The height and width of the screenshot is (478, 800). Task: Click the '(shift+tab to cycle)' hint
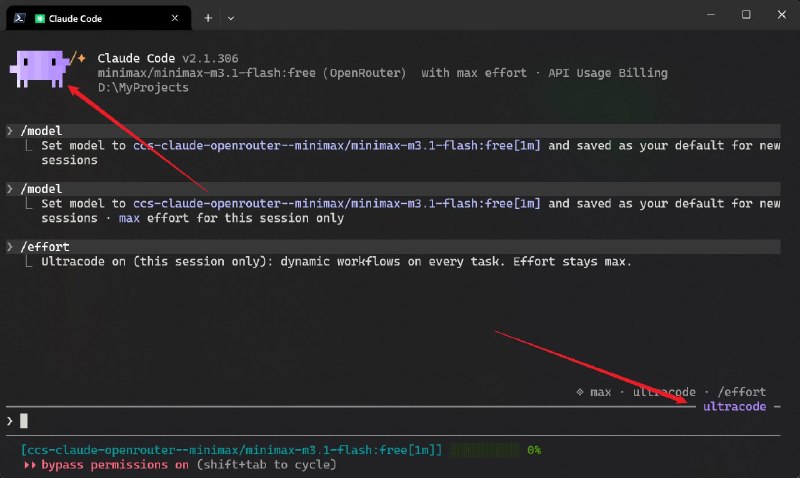(x=266, y=465)
